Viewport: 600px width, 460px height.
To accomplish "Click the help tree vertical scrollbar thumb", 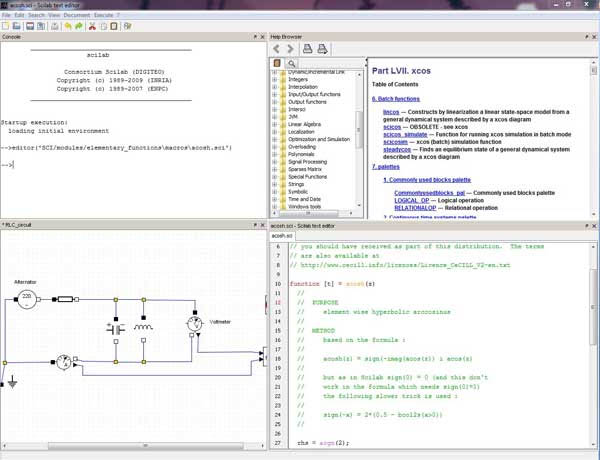I will [359, 129].
